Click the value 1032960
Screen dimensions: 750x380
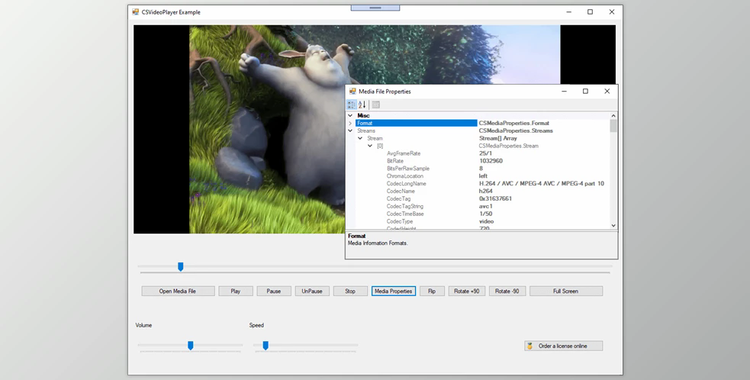pyautogui.click(x=491, y=161)
